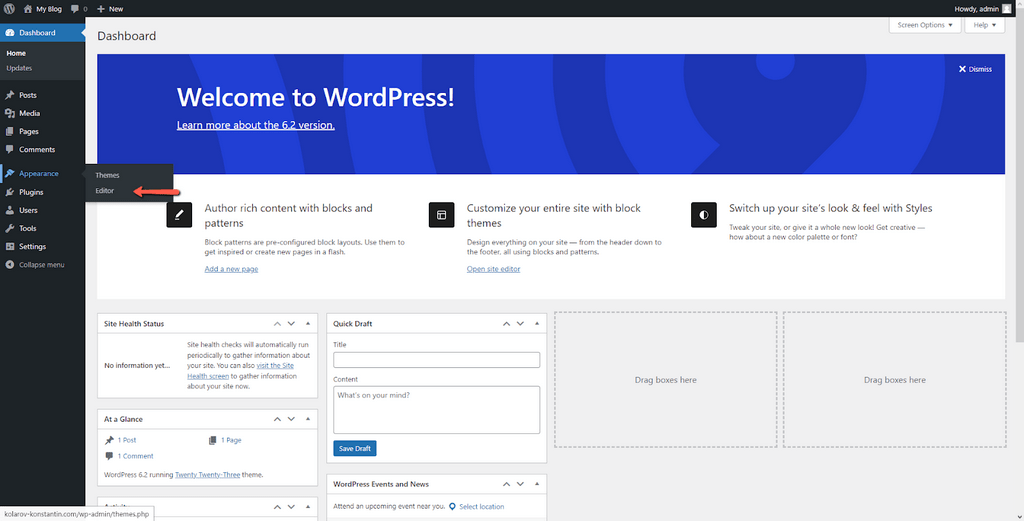This screenshot has width=1024, height=521.
Task: Click the half-circle Styles icon
Action: (x=703, y=215)
